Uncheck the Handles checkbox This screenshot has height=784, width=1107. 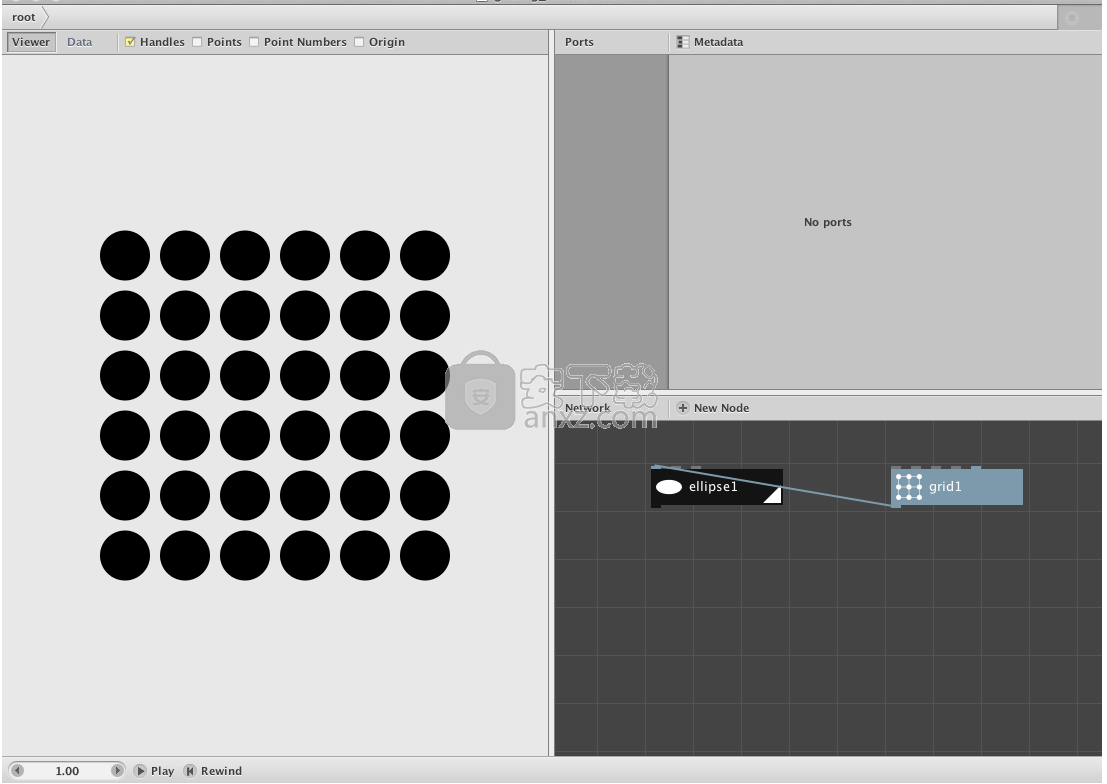(131, 42)
